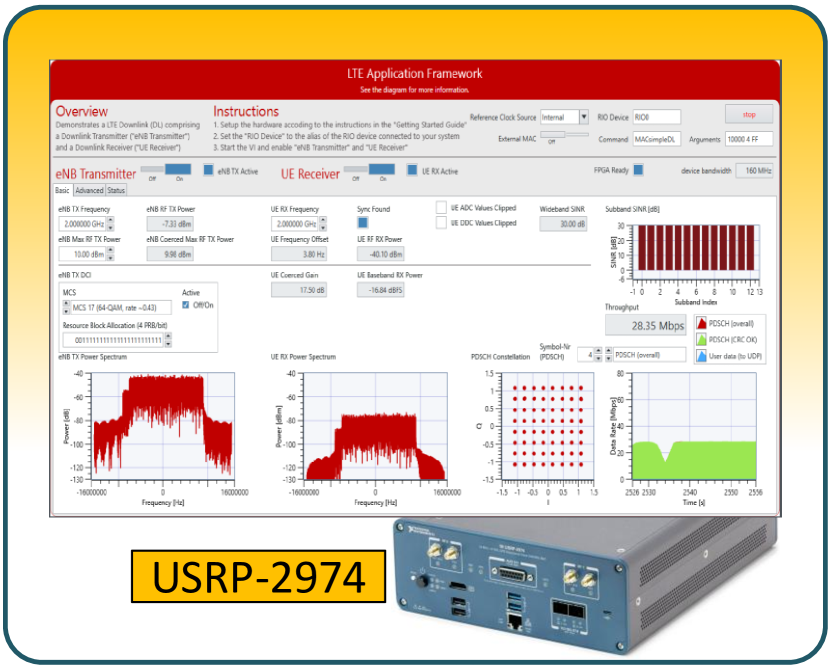The height and width of the screenshot is (665, 830).
Task: Click the Resource Block Allocation stepper
Action: pos(168,340)
